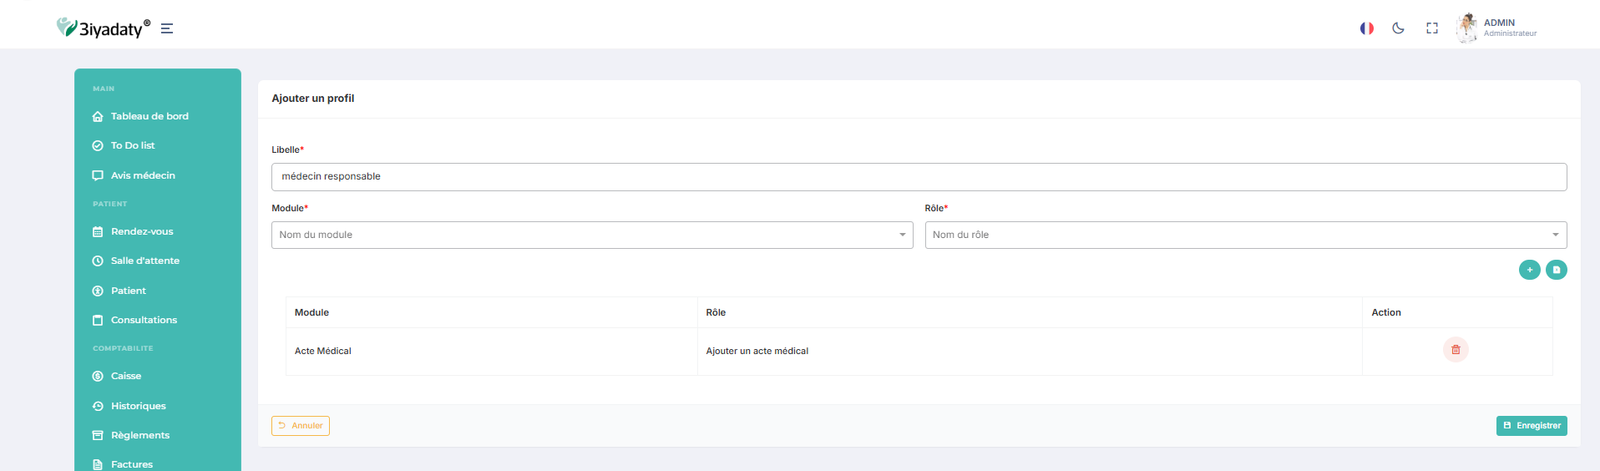Enter fullscreen mode via the header icon
The width and height of the screenshot is (1600, 471).
point(1432,28)
